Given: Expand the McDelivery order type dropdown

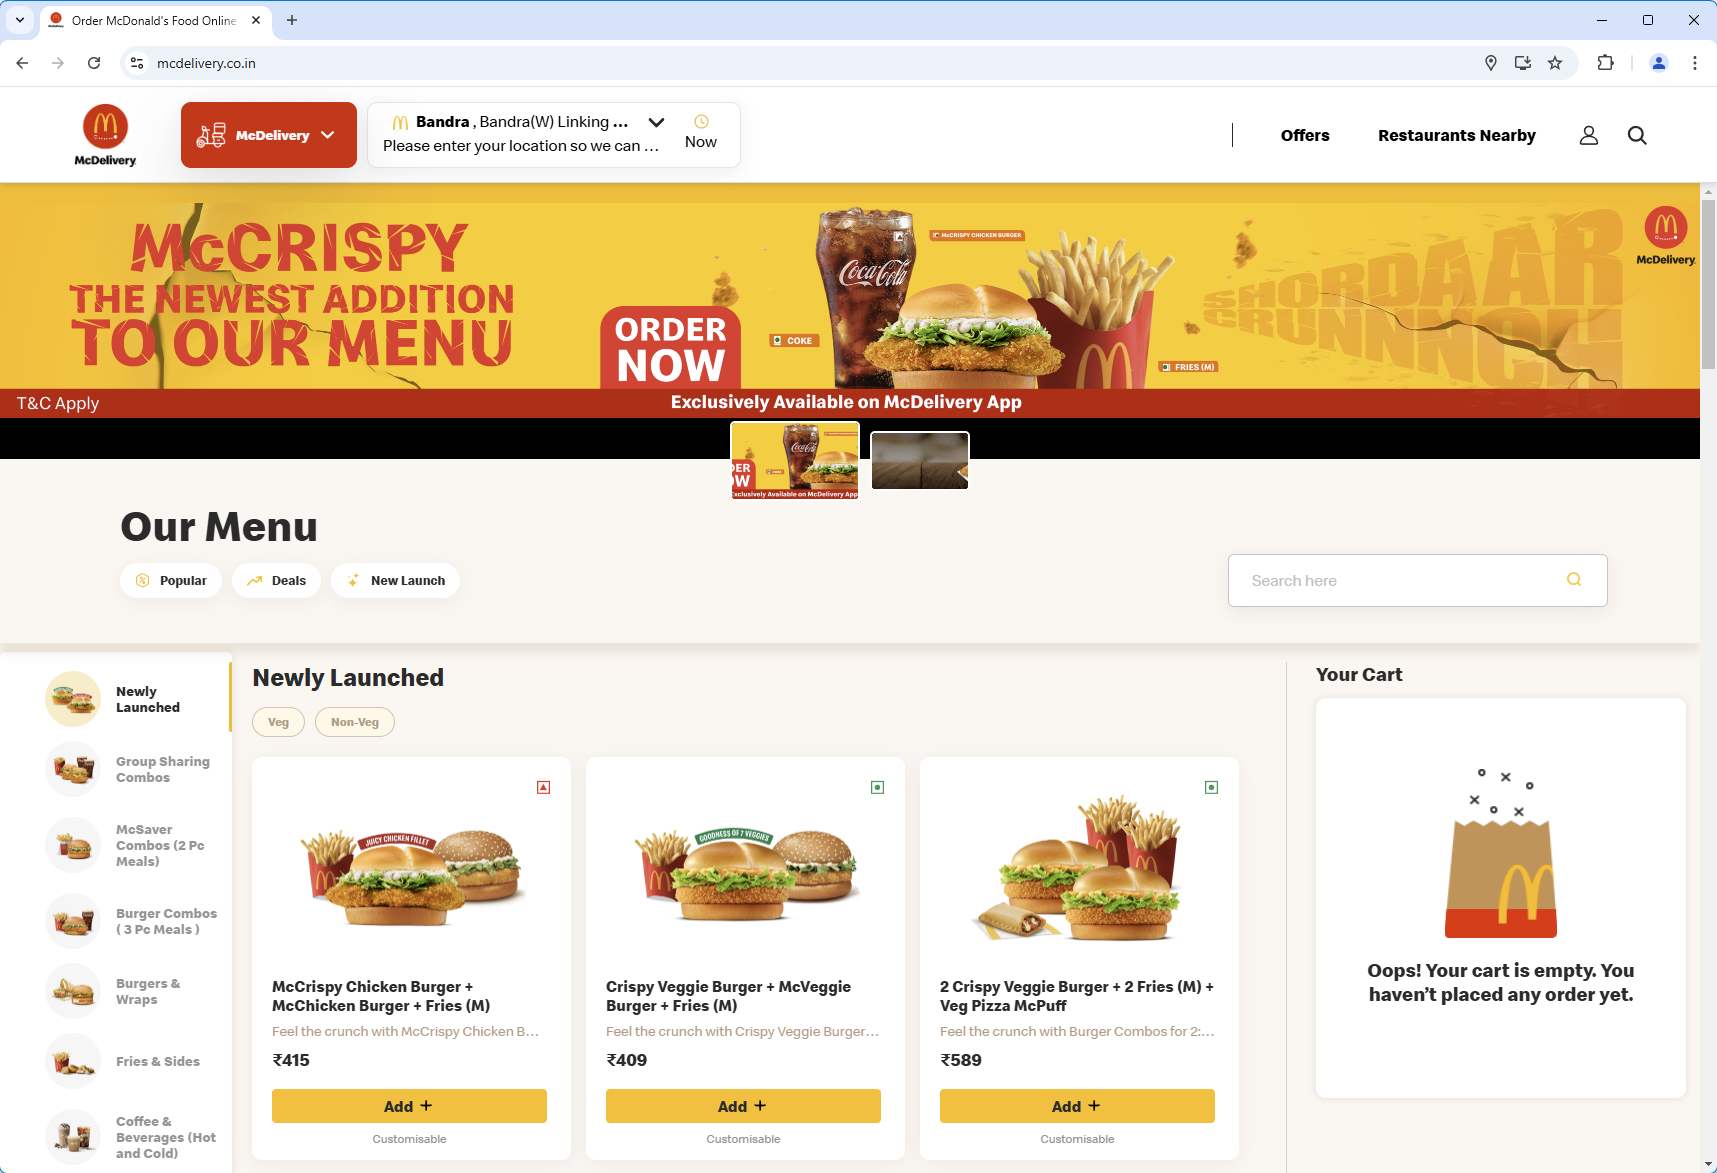Looking at the screenshot, I should point(269,135).
